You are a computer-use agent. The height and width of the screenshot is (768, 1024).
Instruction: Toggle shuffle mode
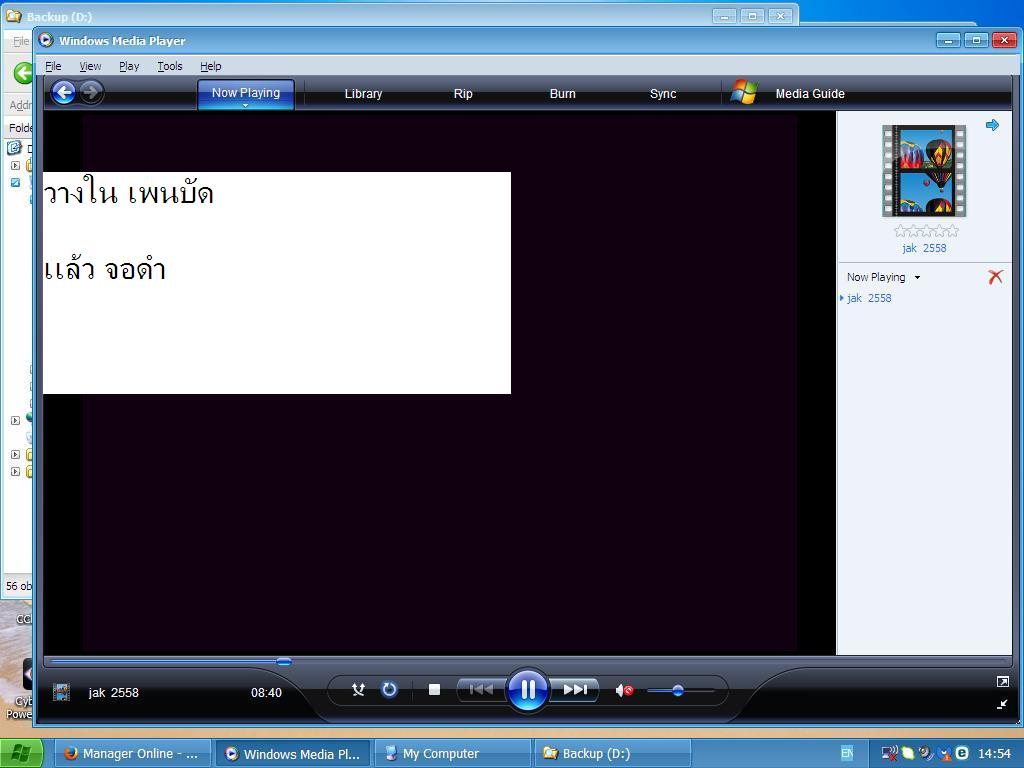(358, 690)
